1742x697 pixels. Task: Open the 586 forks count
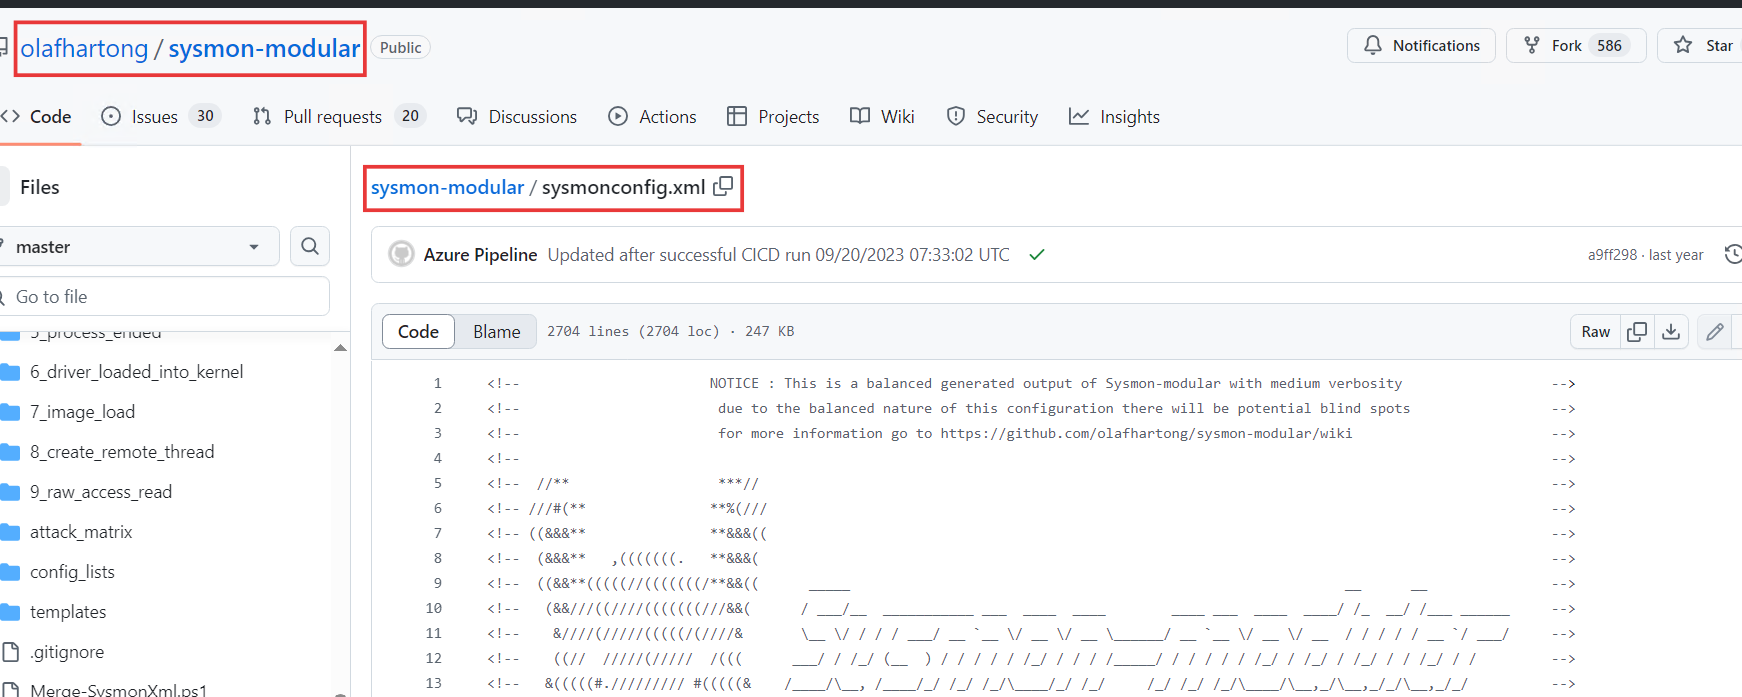point(1609,46)
